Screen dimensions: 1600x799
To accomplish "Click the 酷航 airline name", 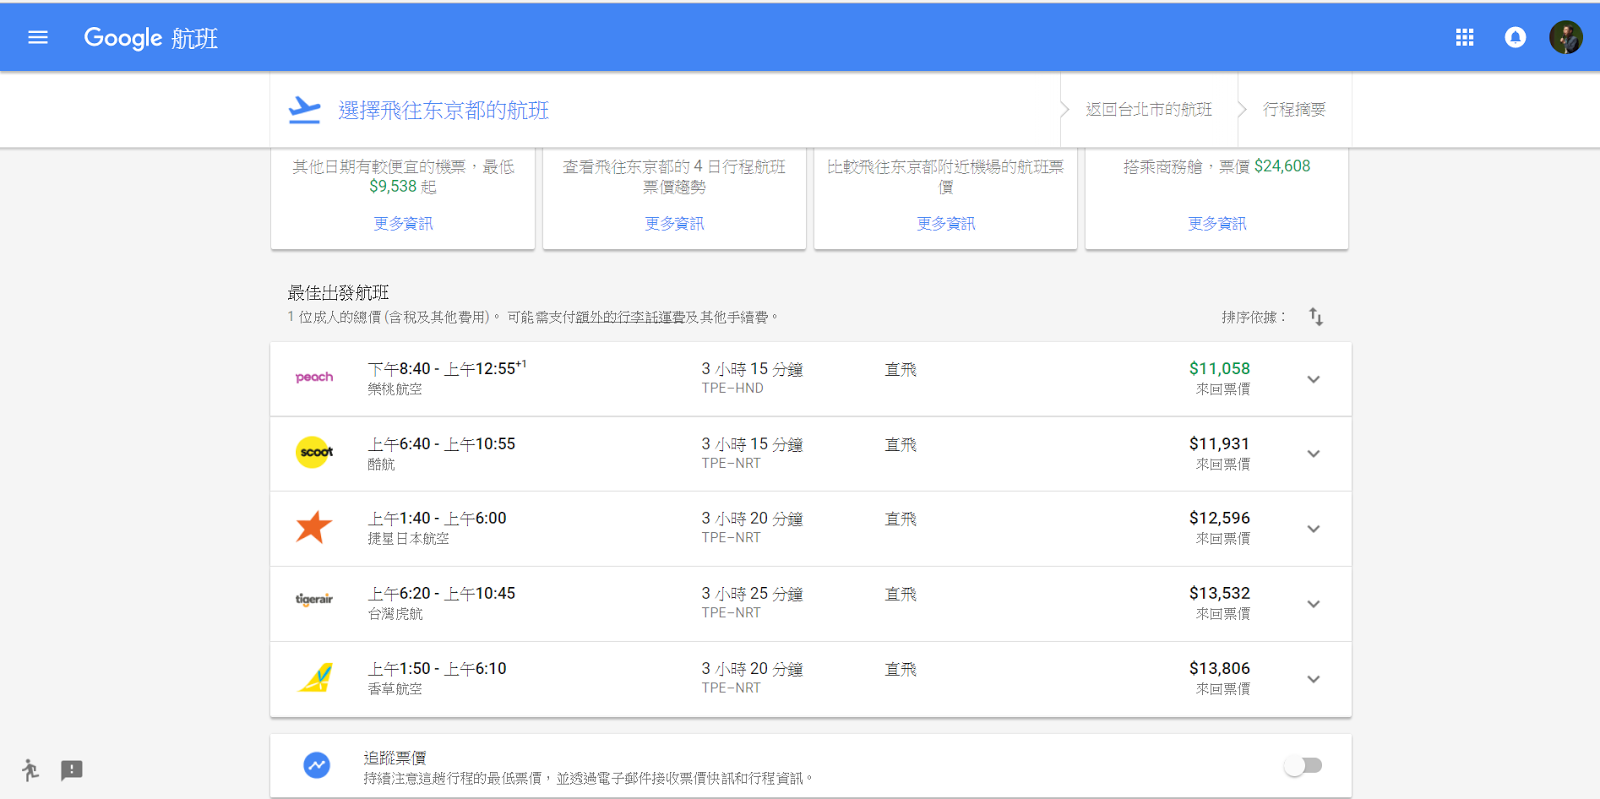I will (381, 464).
